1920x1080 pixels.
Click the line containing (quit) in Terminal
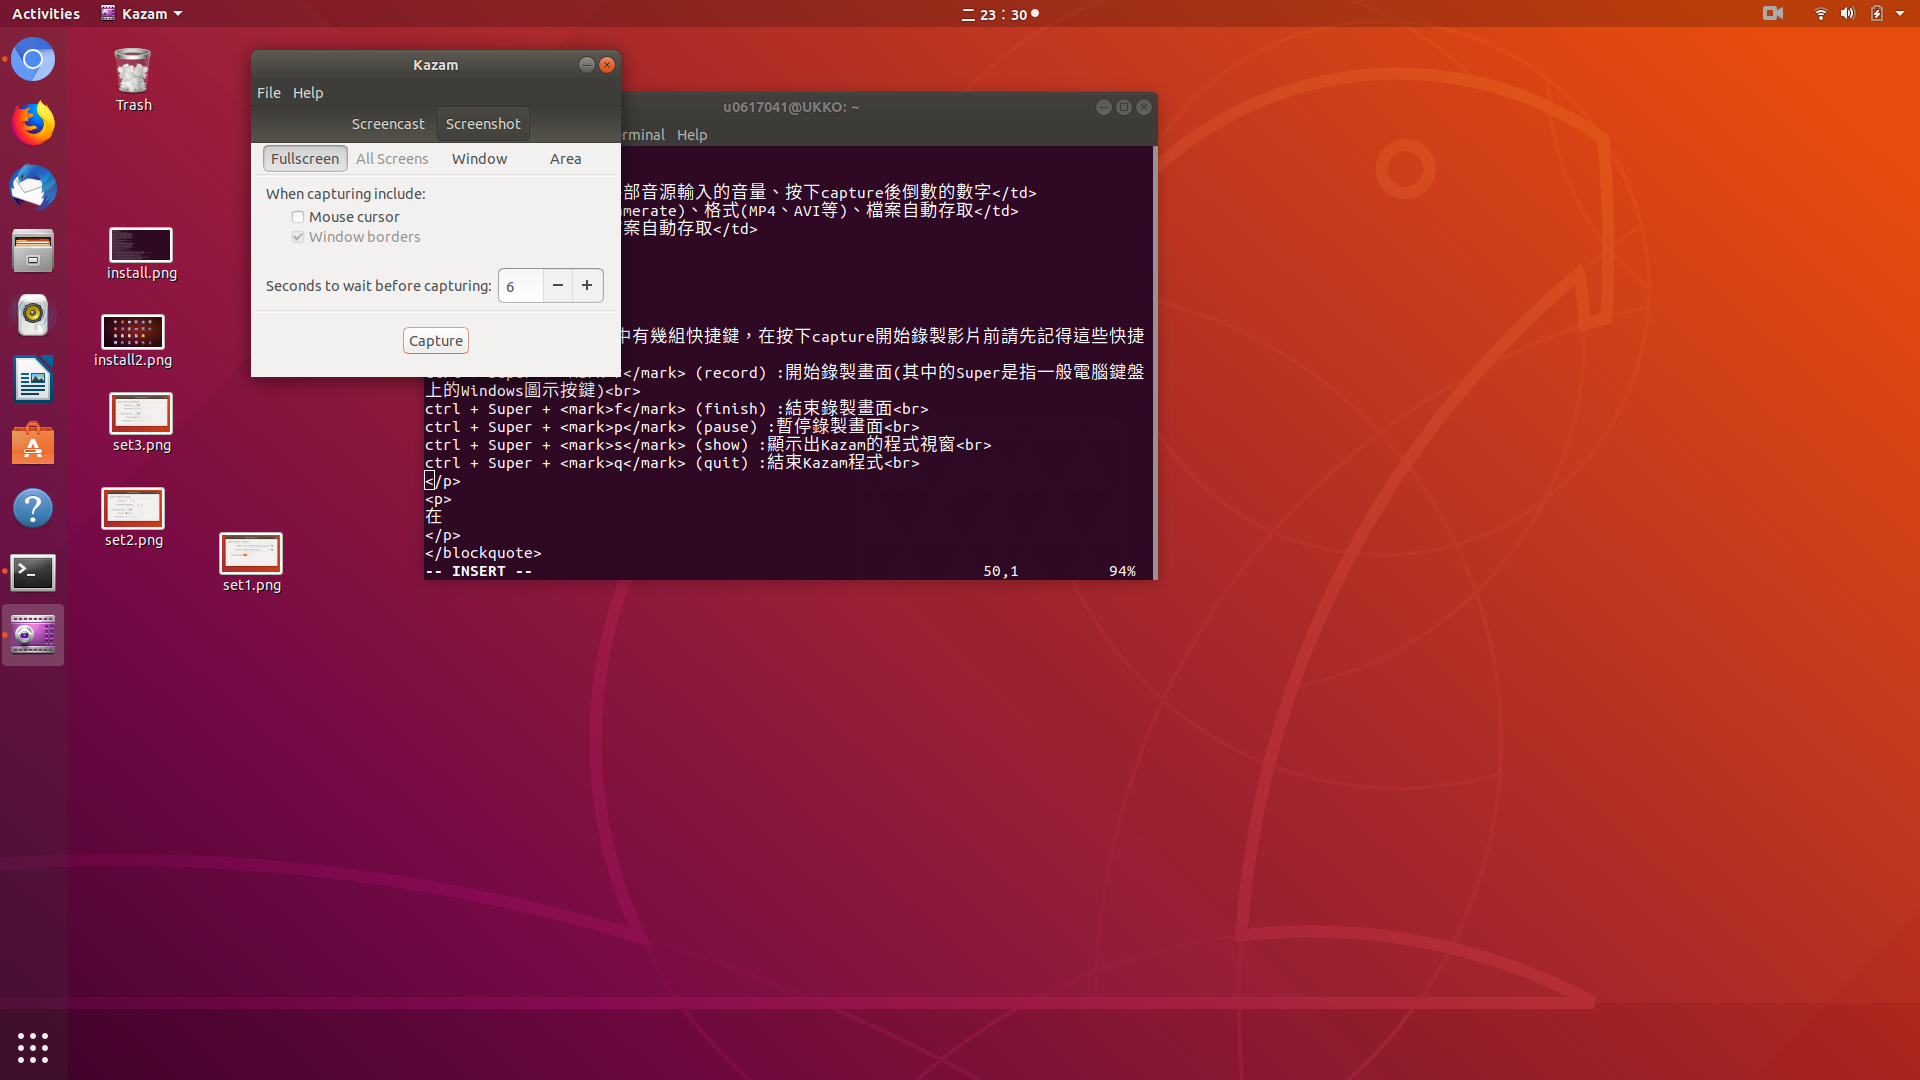coord(672,463)
